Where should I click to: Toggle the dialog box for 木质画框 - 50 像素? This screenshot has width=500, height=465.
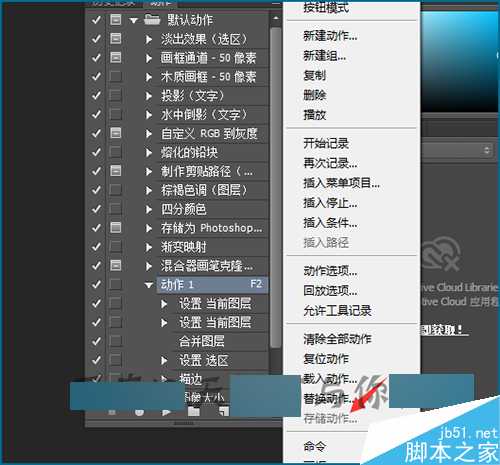click(x=115, y=77)
